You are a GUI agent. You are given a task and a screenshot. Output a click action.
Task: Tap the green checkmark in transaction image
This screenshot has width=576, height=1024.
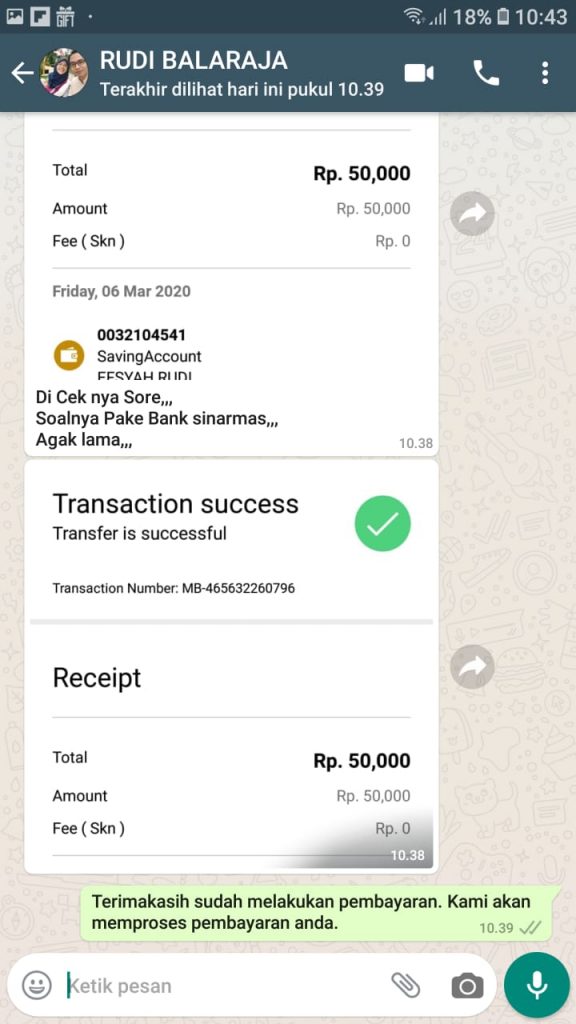point(383,524)
